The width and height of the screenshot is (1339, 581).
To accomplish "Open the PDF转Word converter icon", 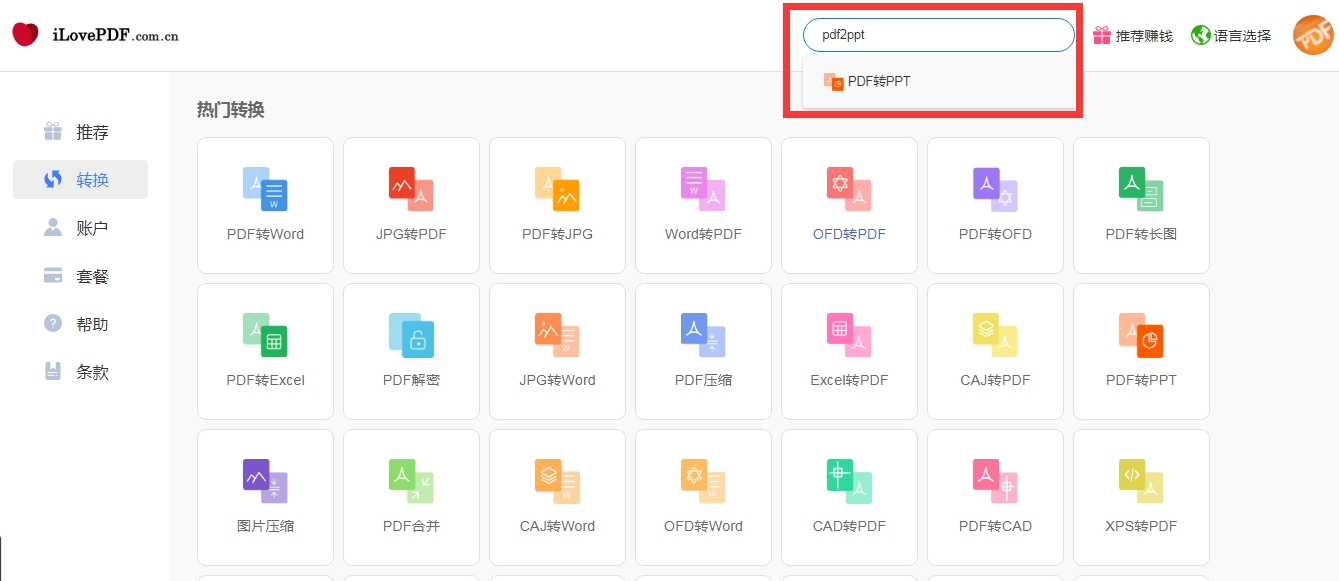I will pos(265,189).
